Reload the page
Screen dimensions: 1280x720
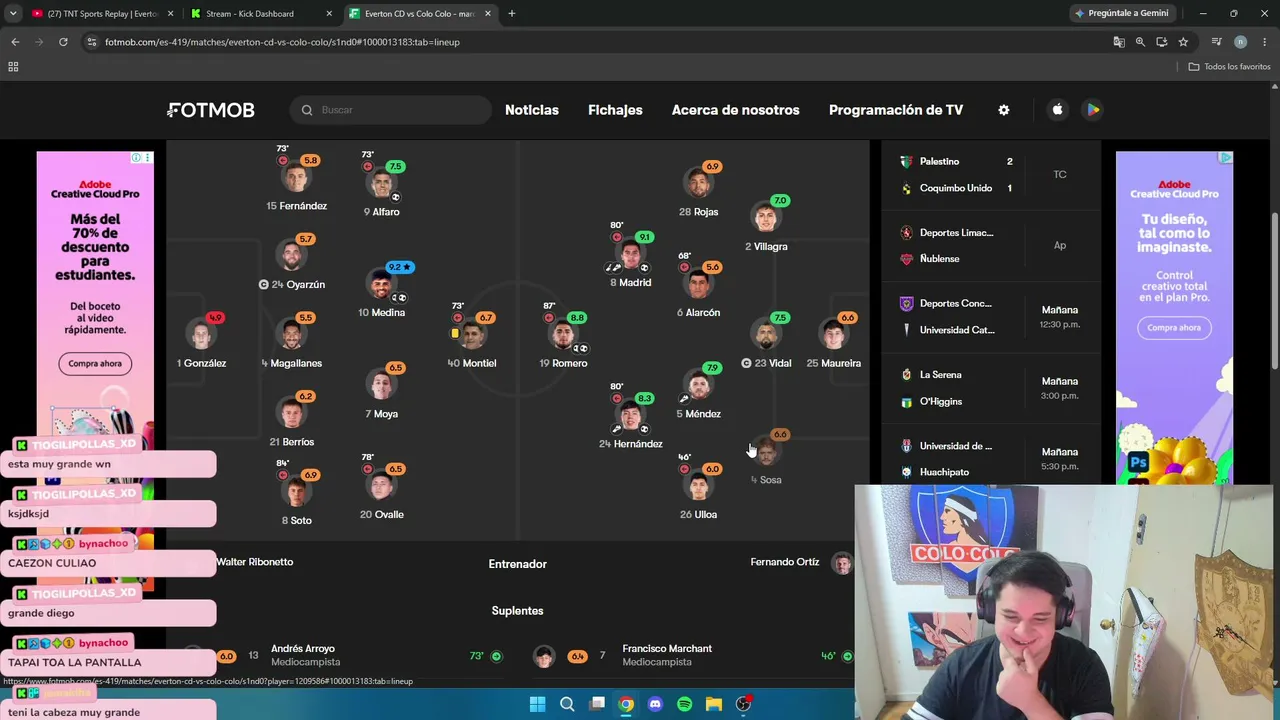63,42
